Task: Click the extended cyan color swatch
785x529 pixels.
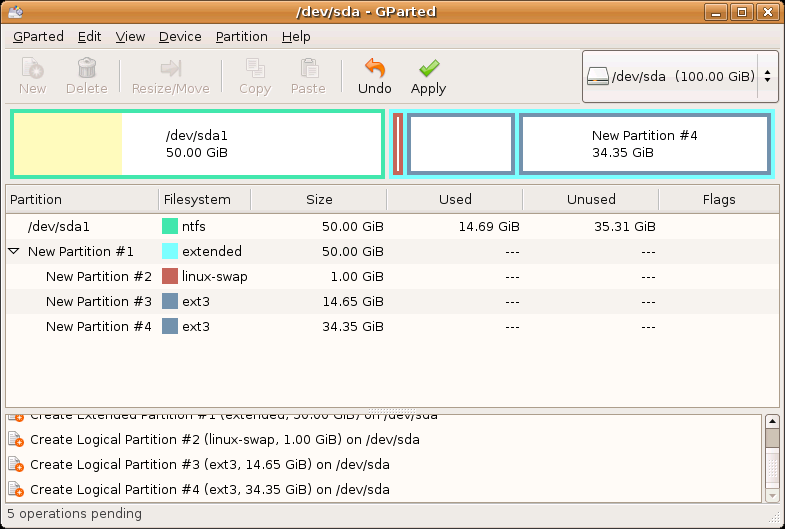Action: tap(170, 251)
